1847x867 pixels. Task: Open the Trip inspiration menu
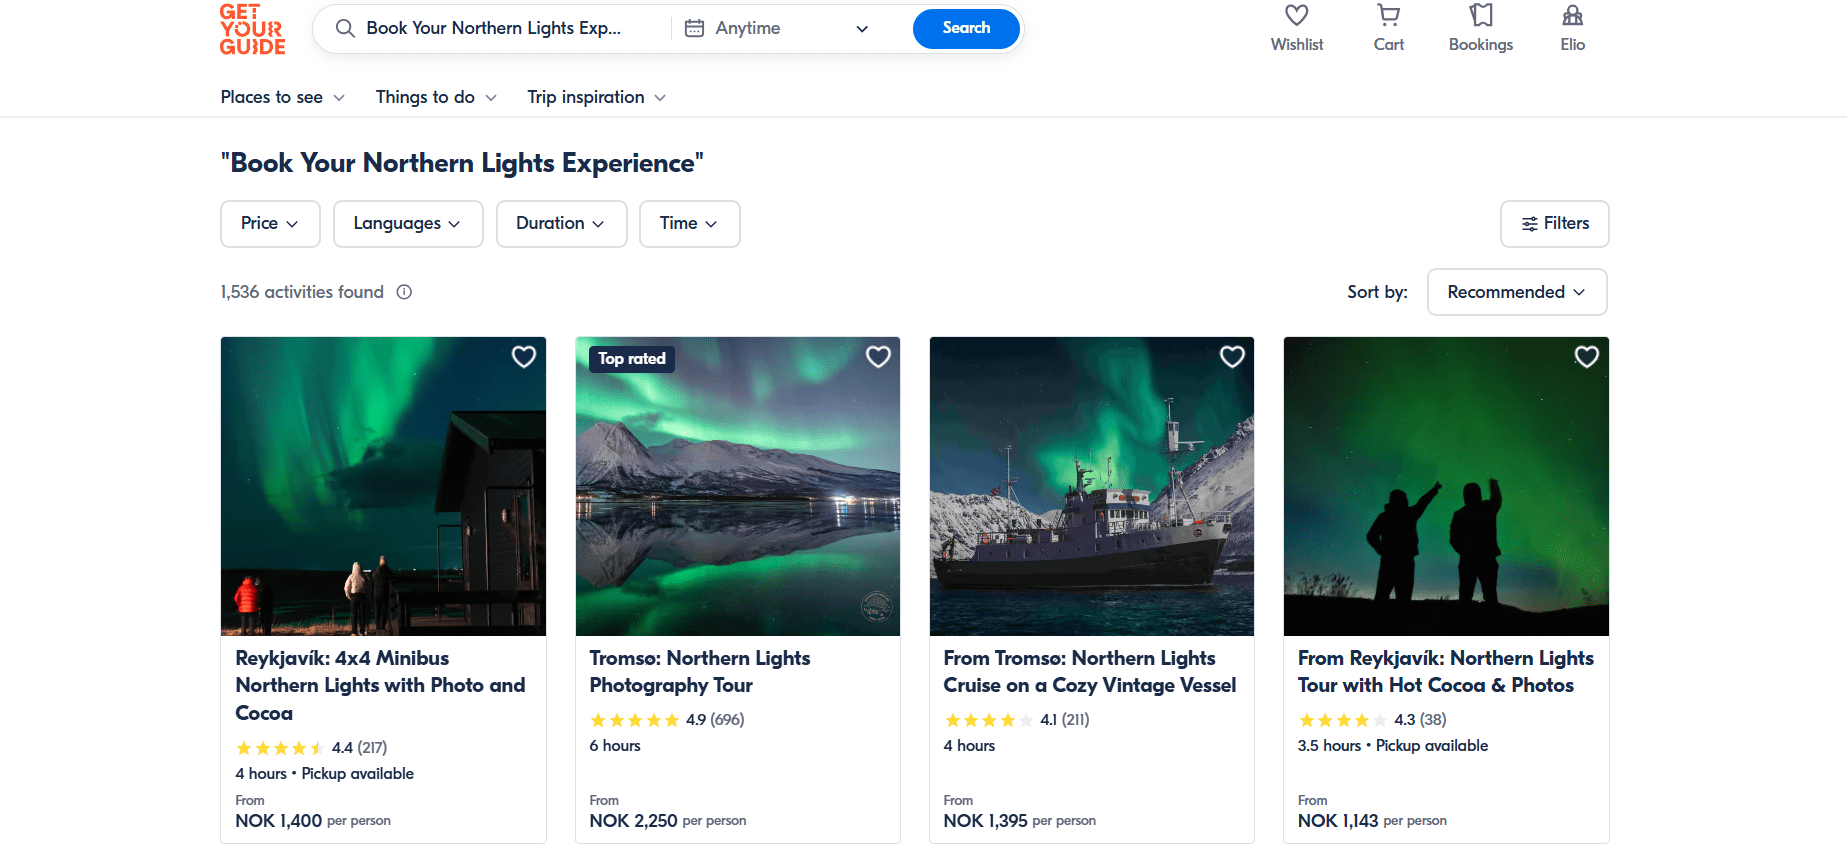pos(595,97)
